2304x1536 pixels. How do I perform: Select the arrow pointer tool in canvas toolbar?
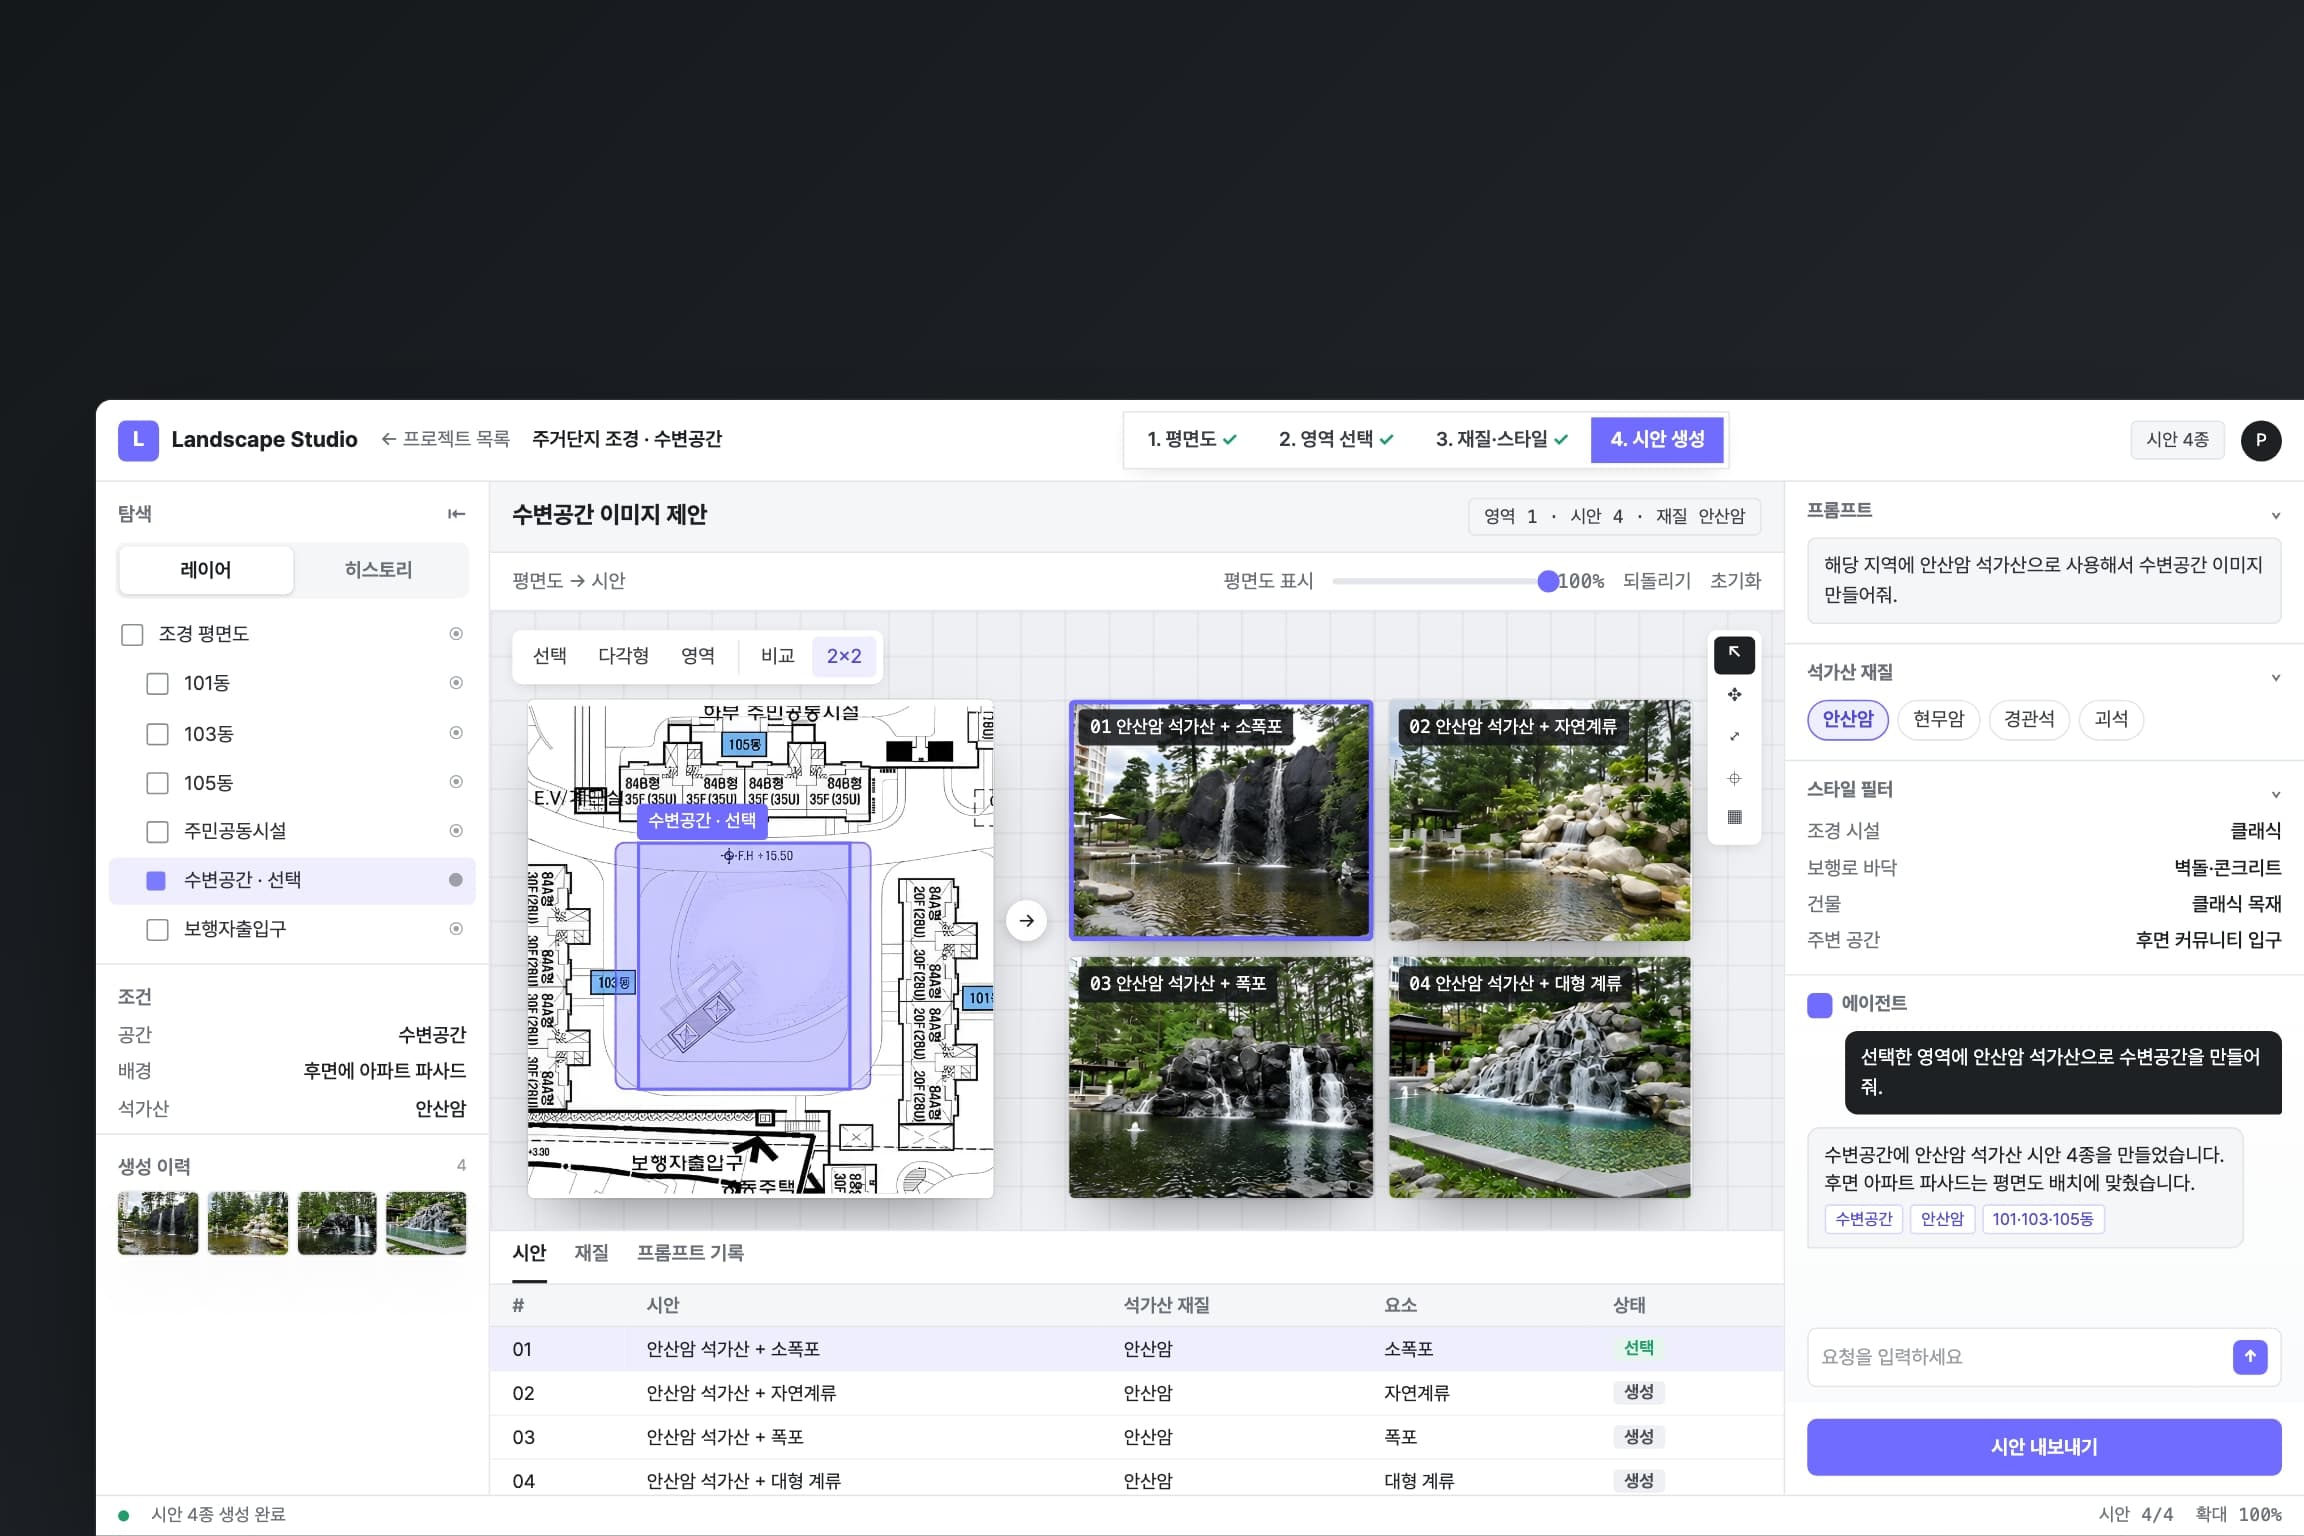pos(1734,654)
